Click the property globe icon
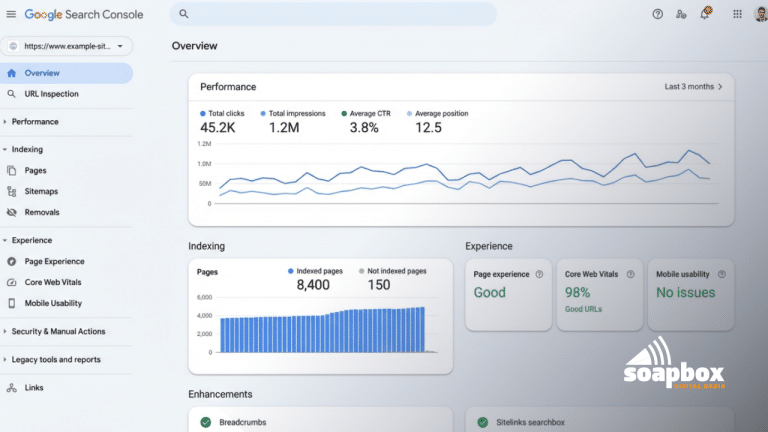Image resolution: width=768 pixels, height=432 pixels. click(13, 46)
